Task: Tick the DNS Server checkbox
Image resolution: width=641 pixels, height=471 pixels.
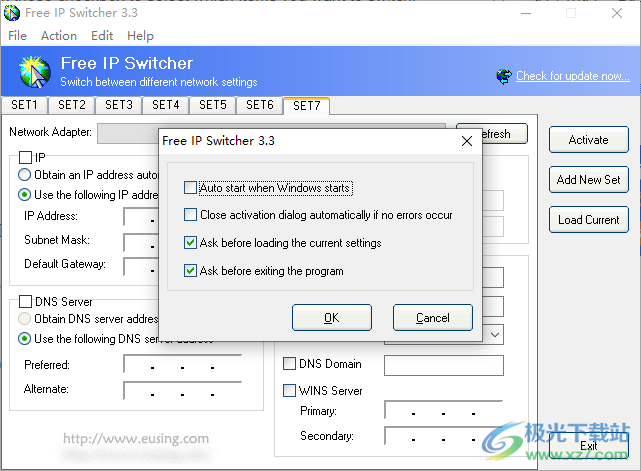Action: [25, 302]
